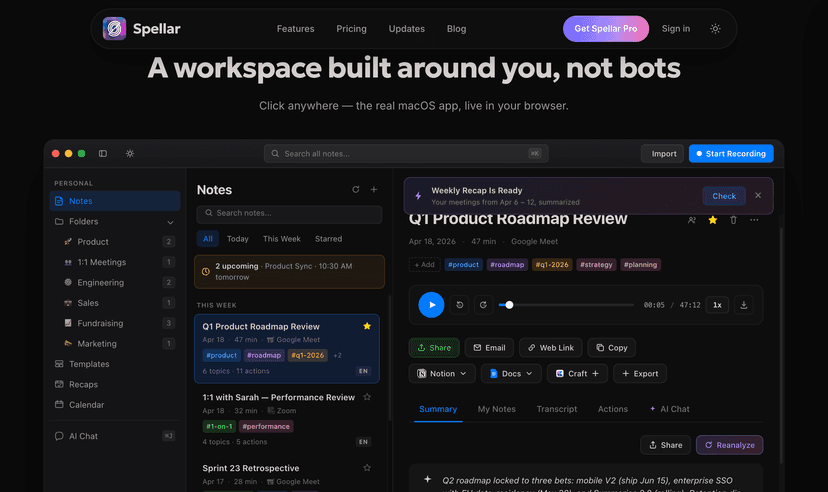Toggle the website light/dark theme sun icon
828x492 pixels.
715,29
